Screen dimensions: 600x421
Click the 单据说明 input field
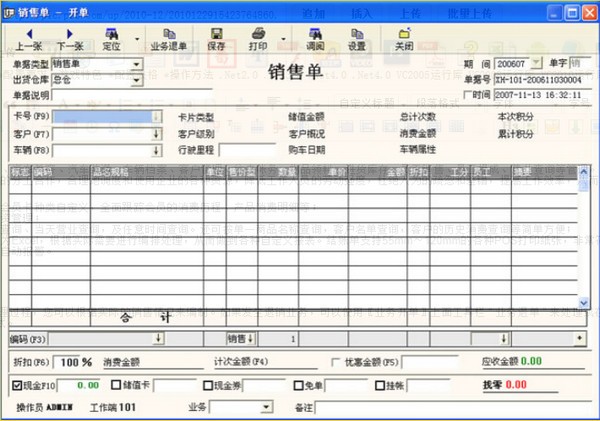pyautogui.click(x=132, y=95)
